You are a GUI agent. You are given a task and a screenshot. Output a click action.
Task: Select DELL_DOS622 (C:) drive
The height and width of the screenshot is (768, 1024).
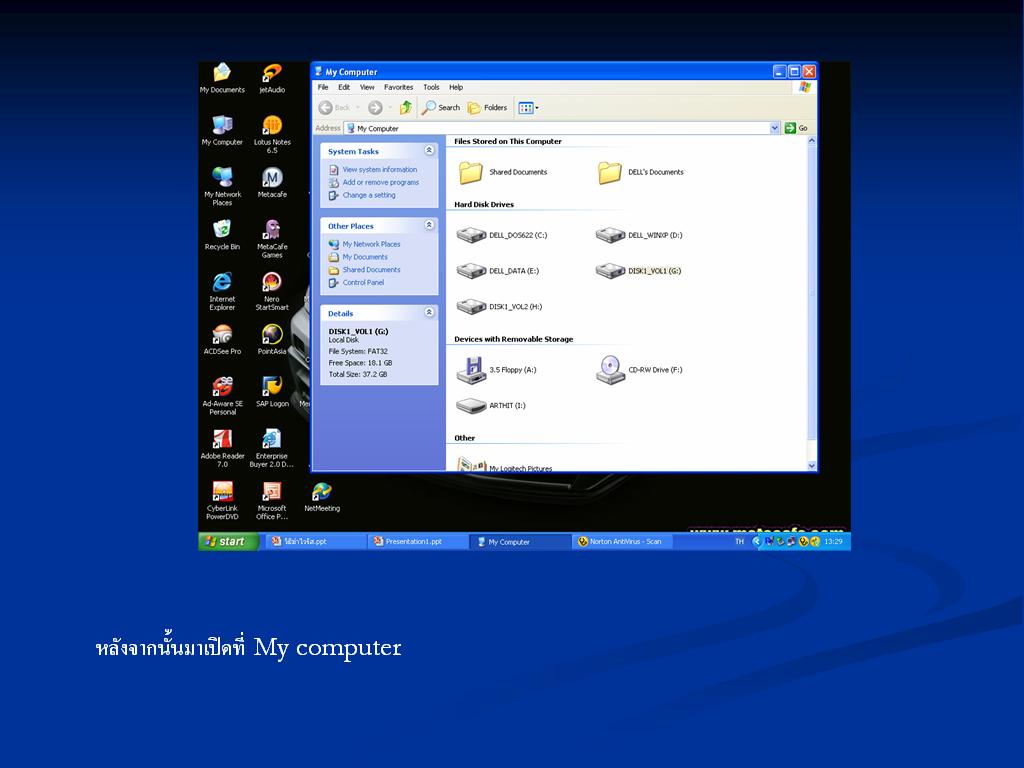pos(502,235)
